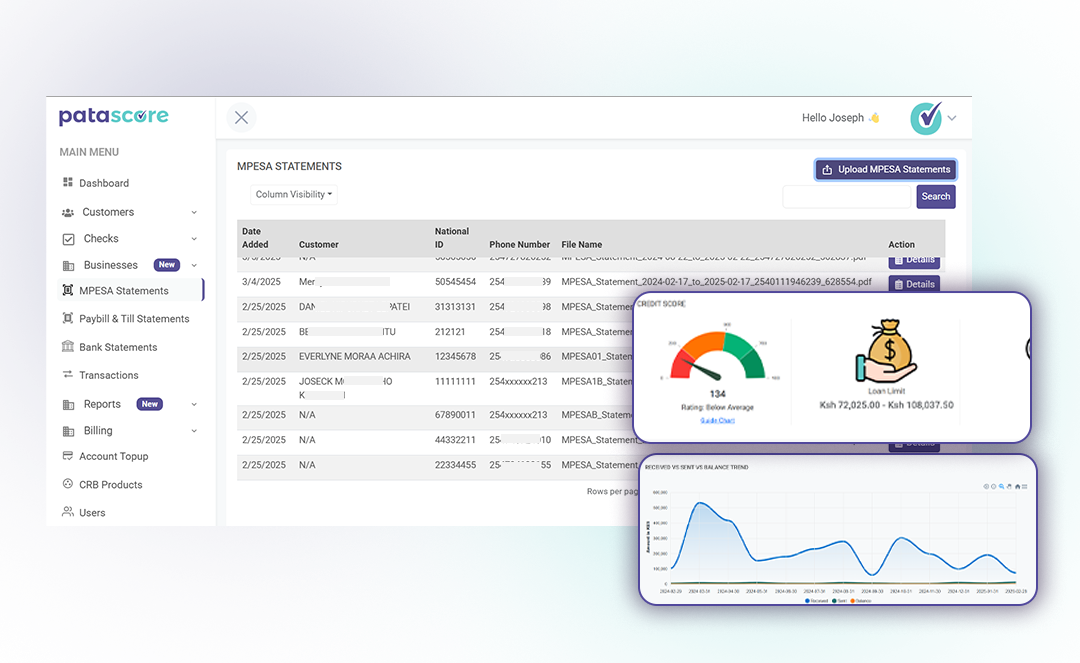The image size is (1080, 663).
Task: Click National ID 50545454
Action: coord(455,282)
